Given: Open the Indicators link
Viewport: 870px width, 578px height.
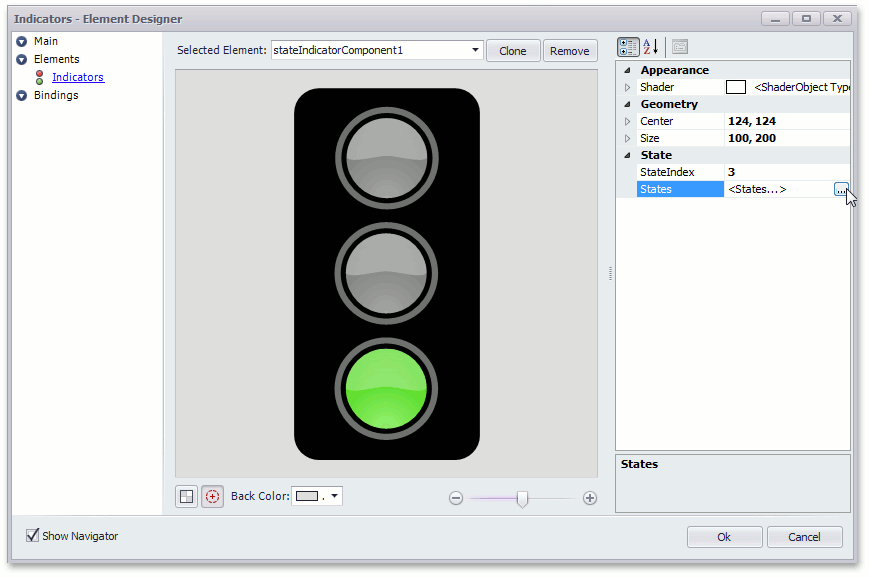Looking at the screenshot, I should [x=77, y=77].
